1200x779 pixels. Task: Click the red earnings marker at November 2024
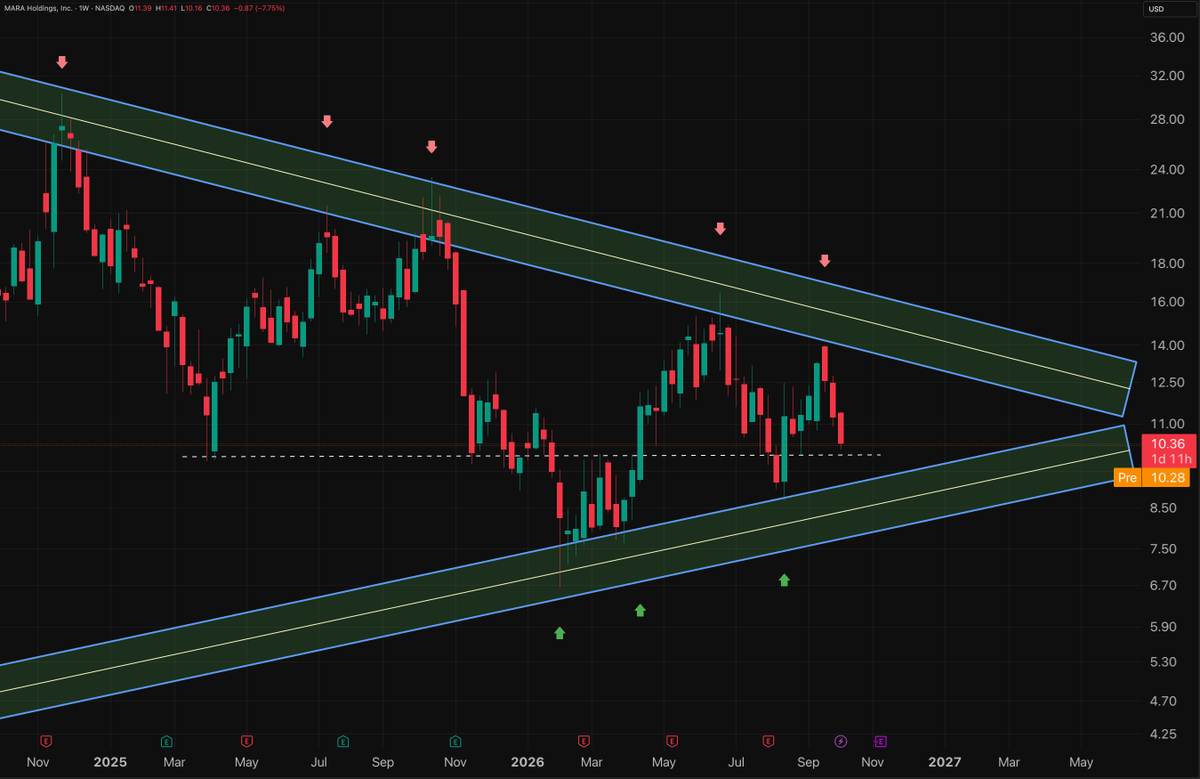(x=46, y=741)
